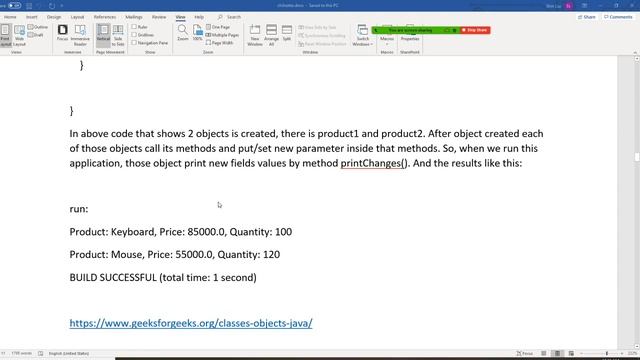Open Ribbon Display Options icon
640x360 pixels.
tap(584, 6)
